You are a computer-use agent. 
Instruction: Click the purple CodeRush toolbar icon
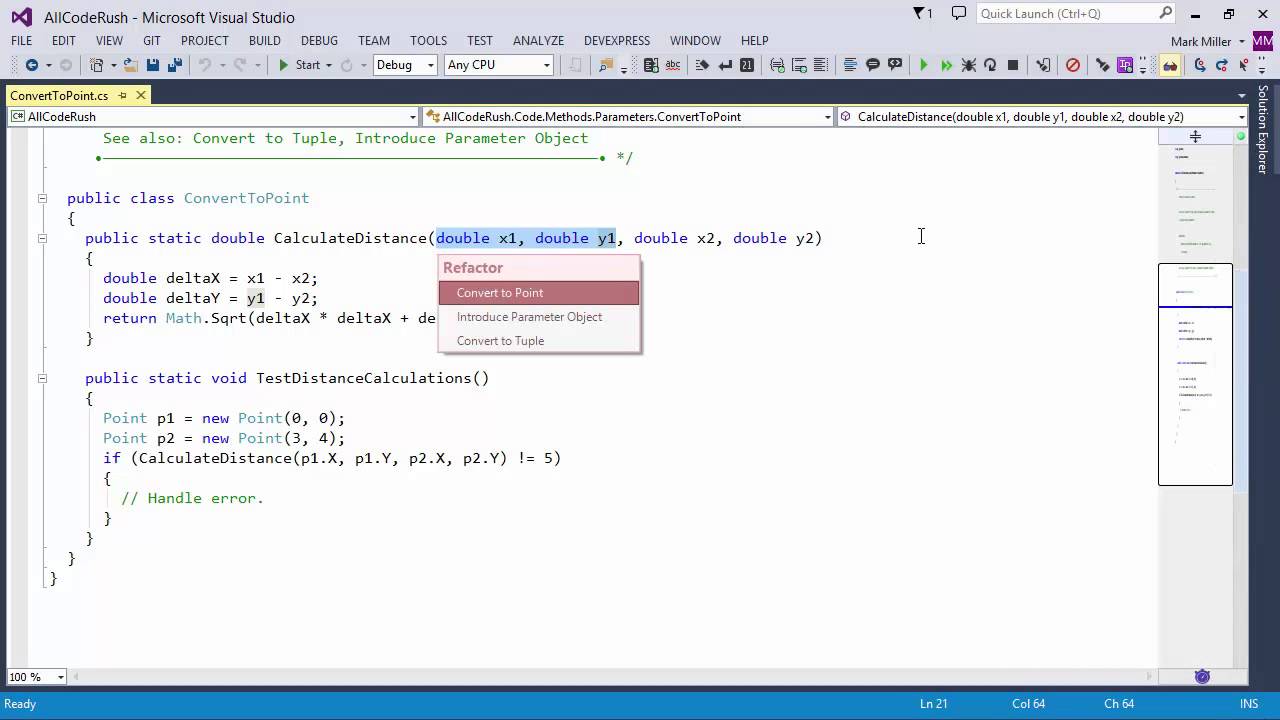tap(1125, 65)
